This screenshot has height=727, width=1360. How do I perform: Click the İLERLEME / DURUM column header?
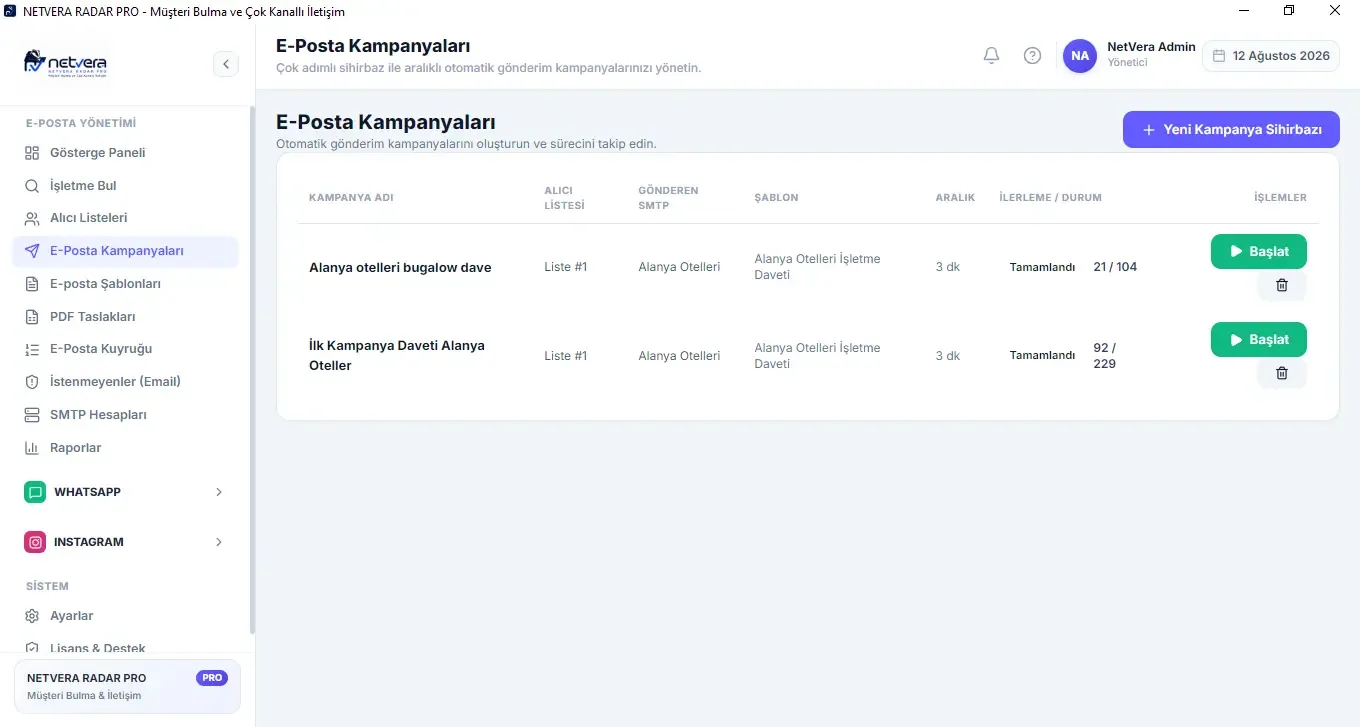tap(1050, 198)
